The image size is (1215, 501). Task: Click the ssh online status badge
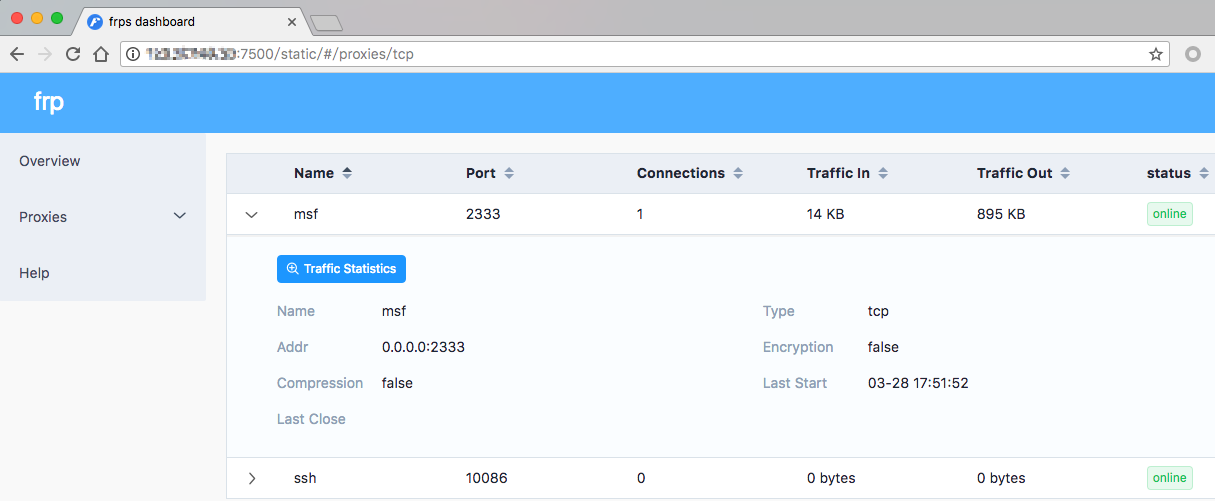coord(1170,478)
